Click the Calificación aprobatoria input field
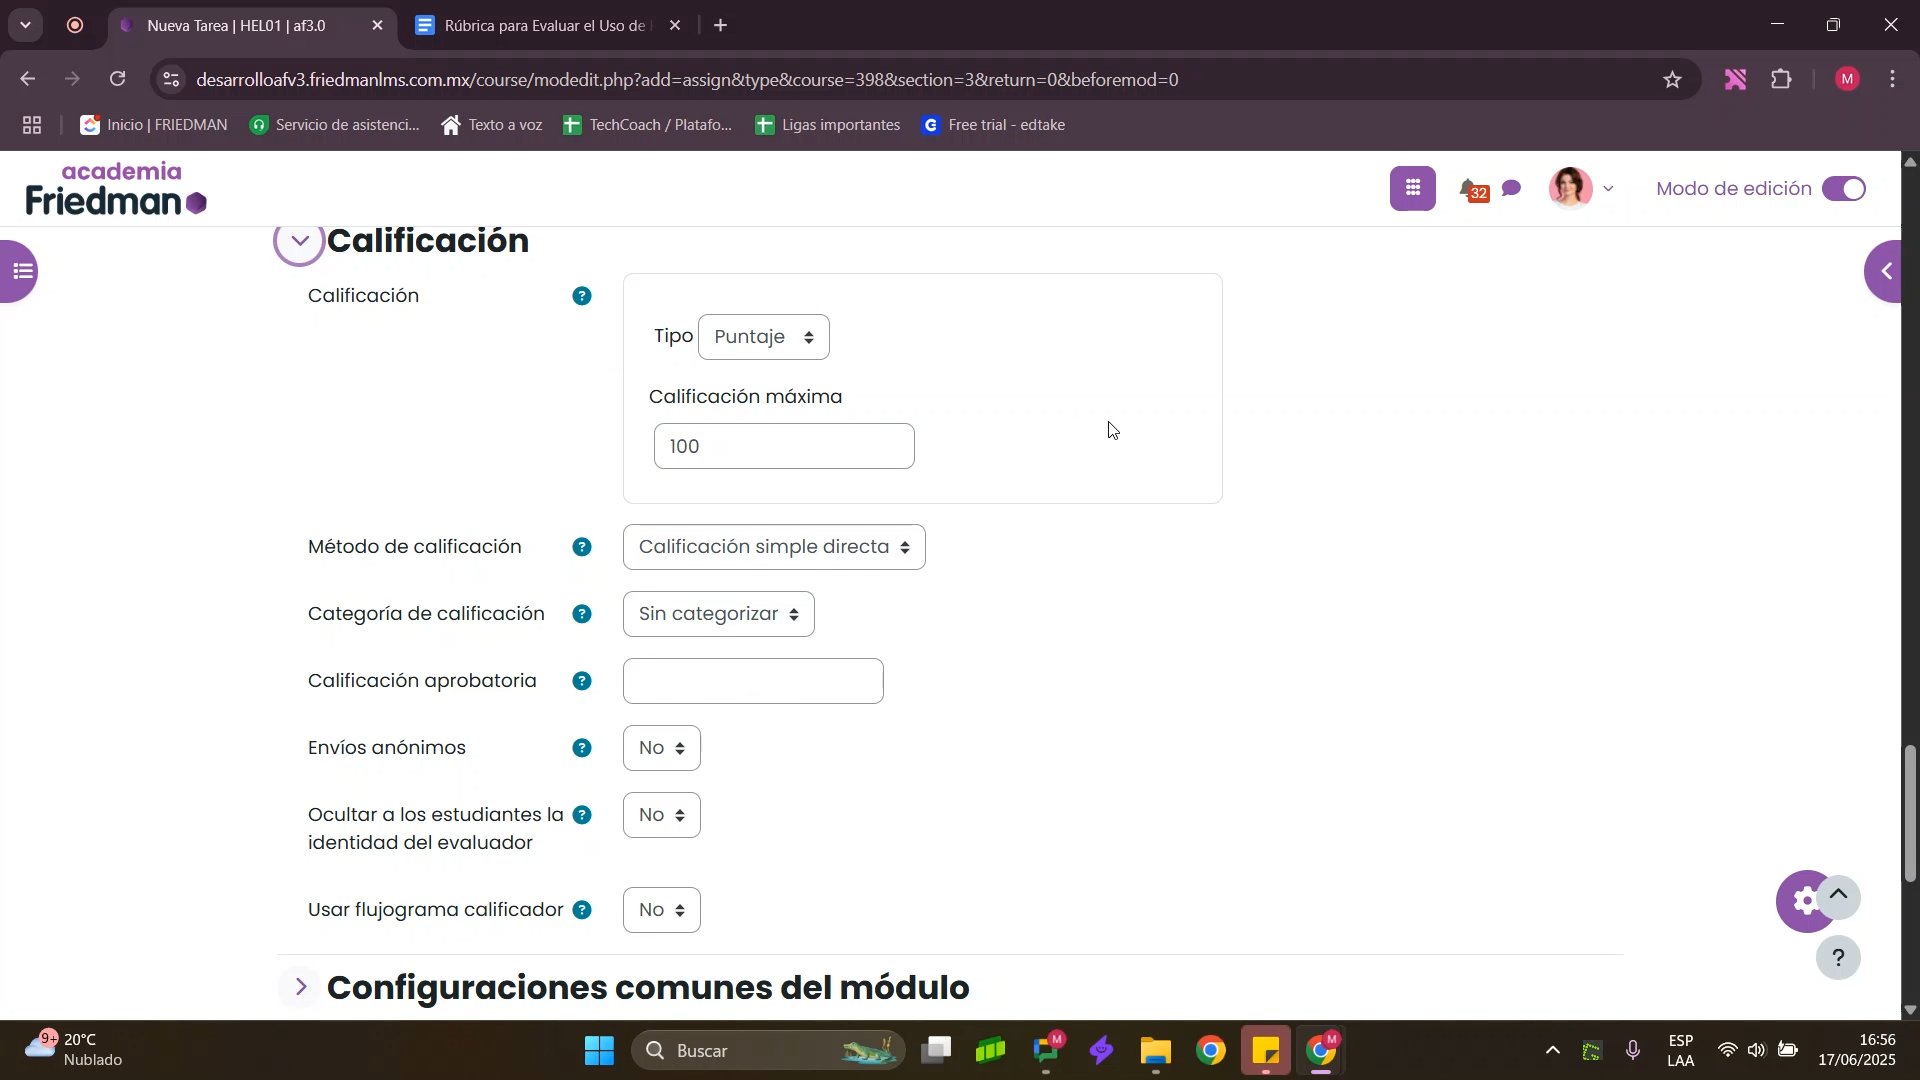The image size is (1920, 1080). click(x=752, y=682)
